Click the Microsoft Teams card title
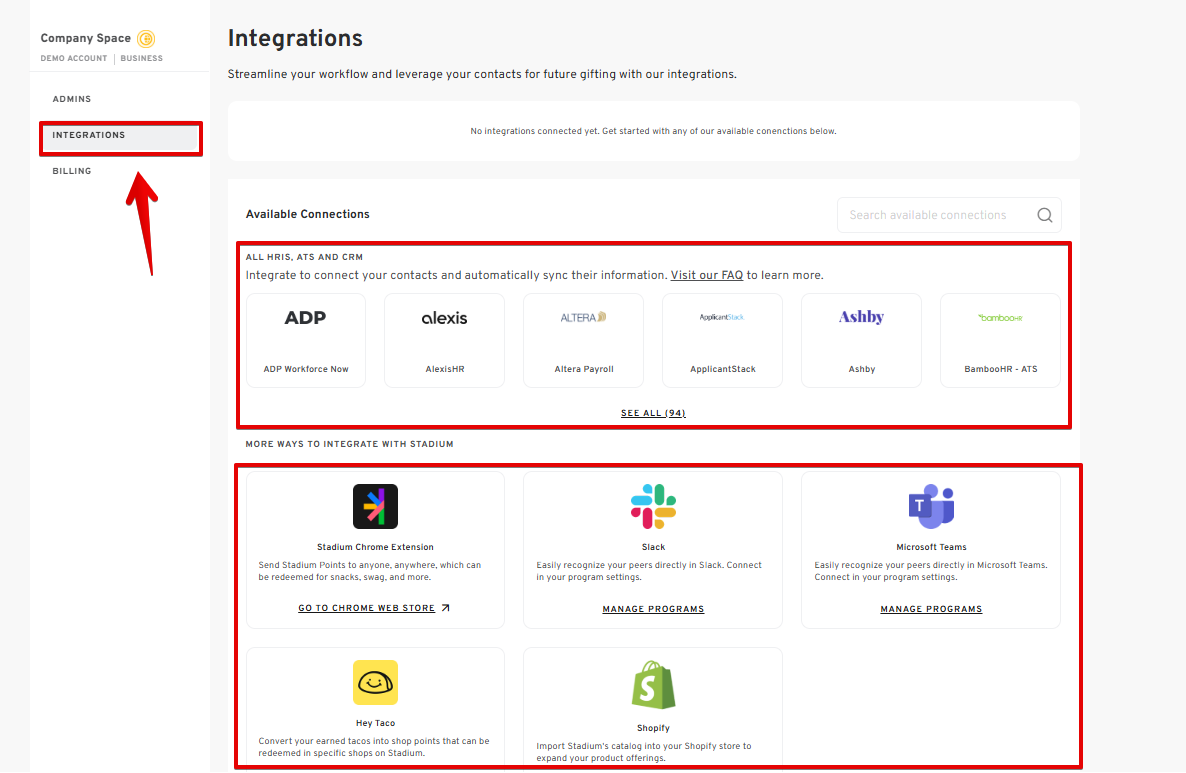Viewport: 1186px width, 773px height. coord(931,548)
